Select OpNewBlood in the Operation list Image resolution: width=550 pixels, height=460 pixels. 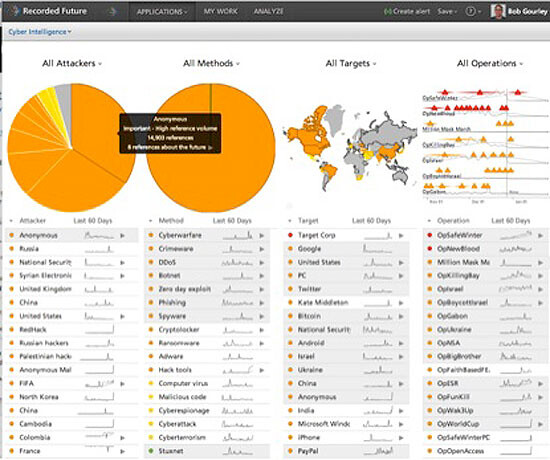458,249
